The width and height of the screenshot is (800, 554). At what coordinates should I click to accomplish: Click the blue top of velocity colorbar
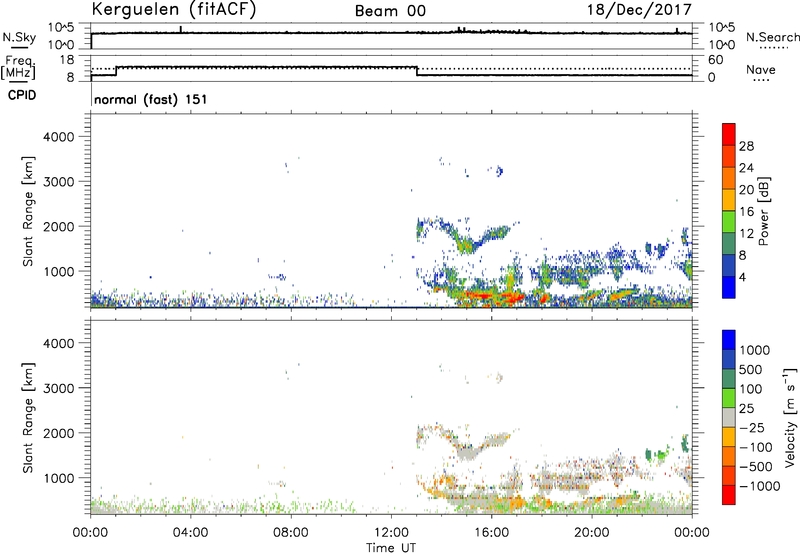pos(729,340)
